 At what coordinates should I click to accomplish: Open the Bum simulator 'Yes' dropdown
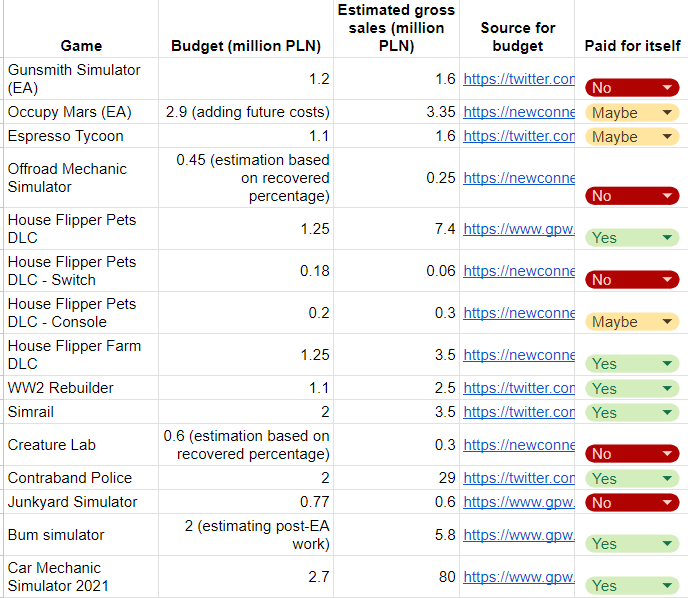pyautogui.click(x=632, y=544)
